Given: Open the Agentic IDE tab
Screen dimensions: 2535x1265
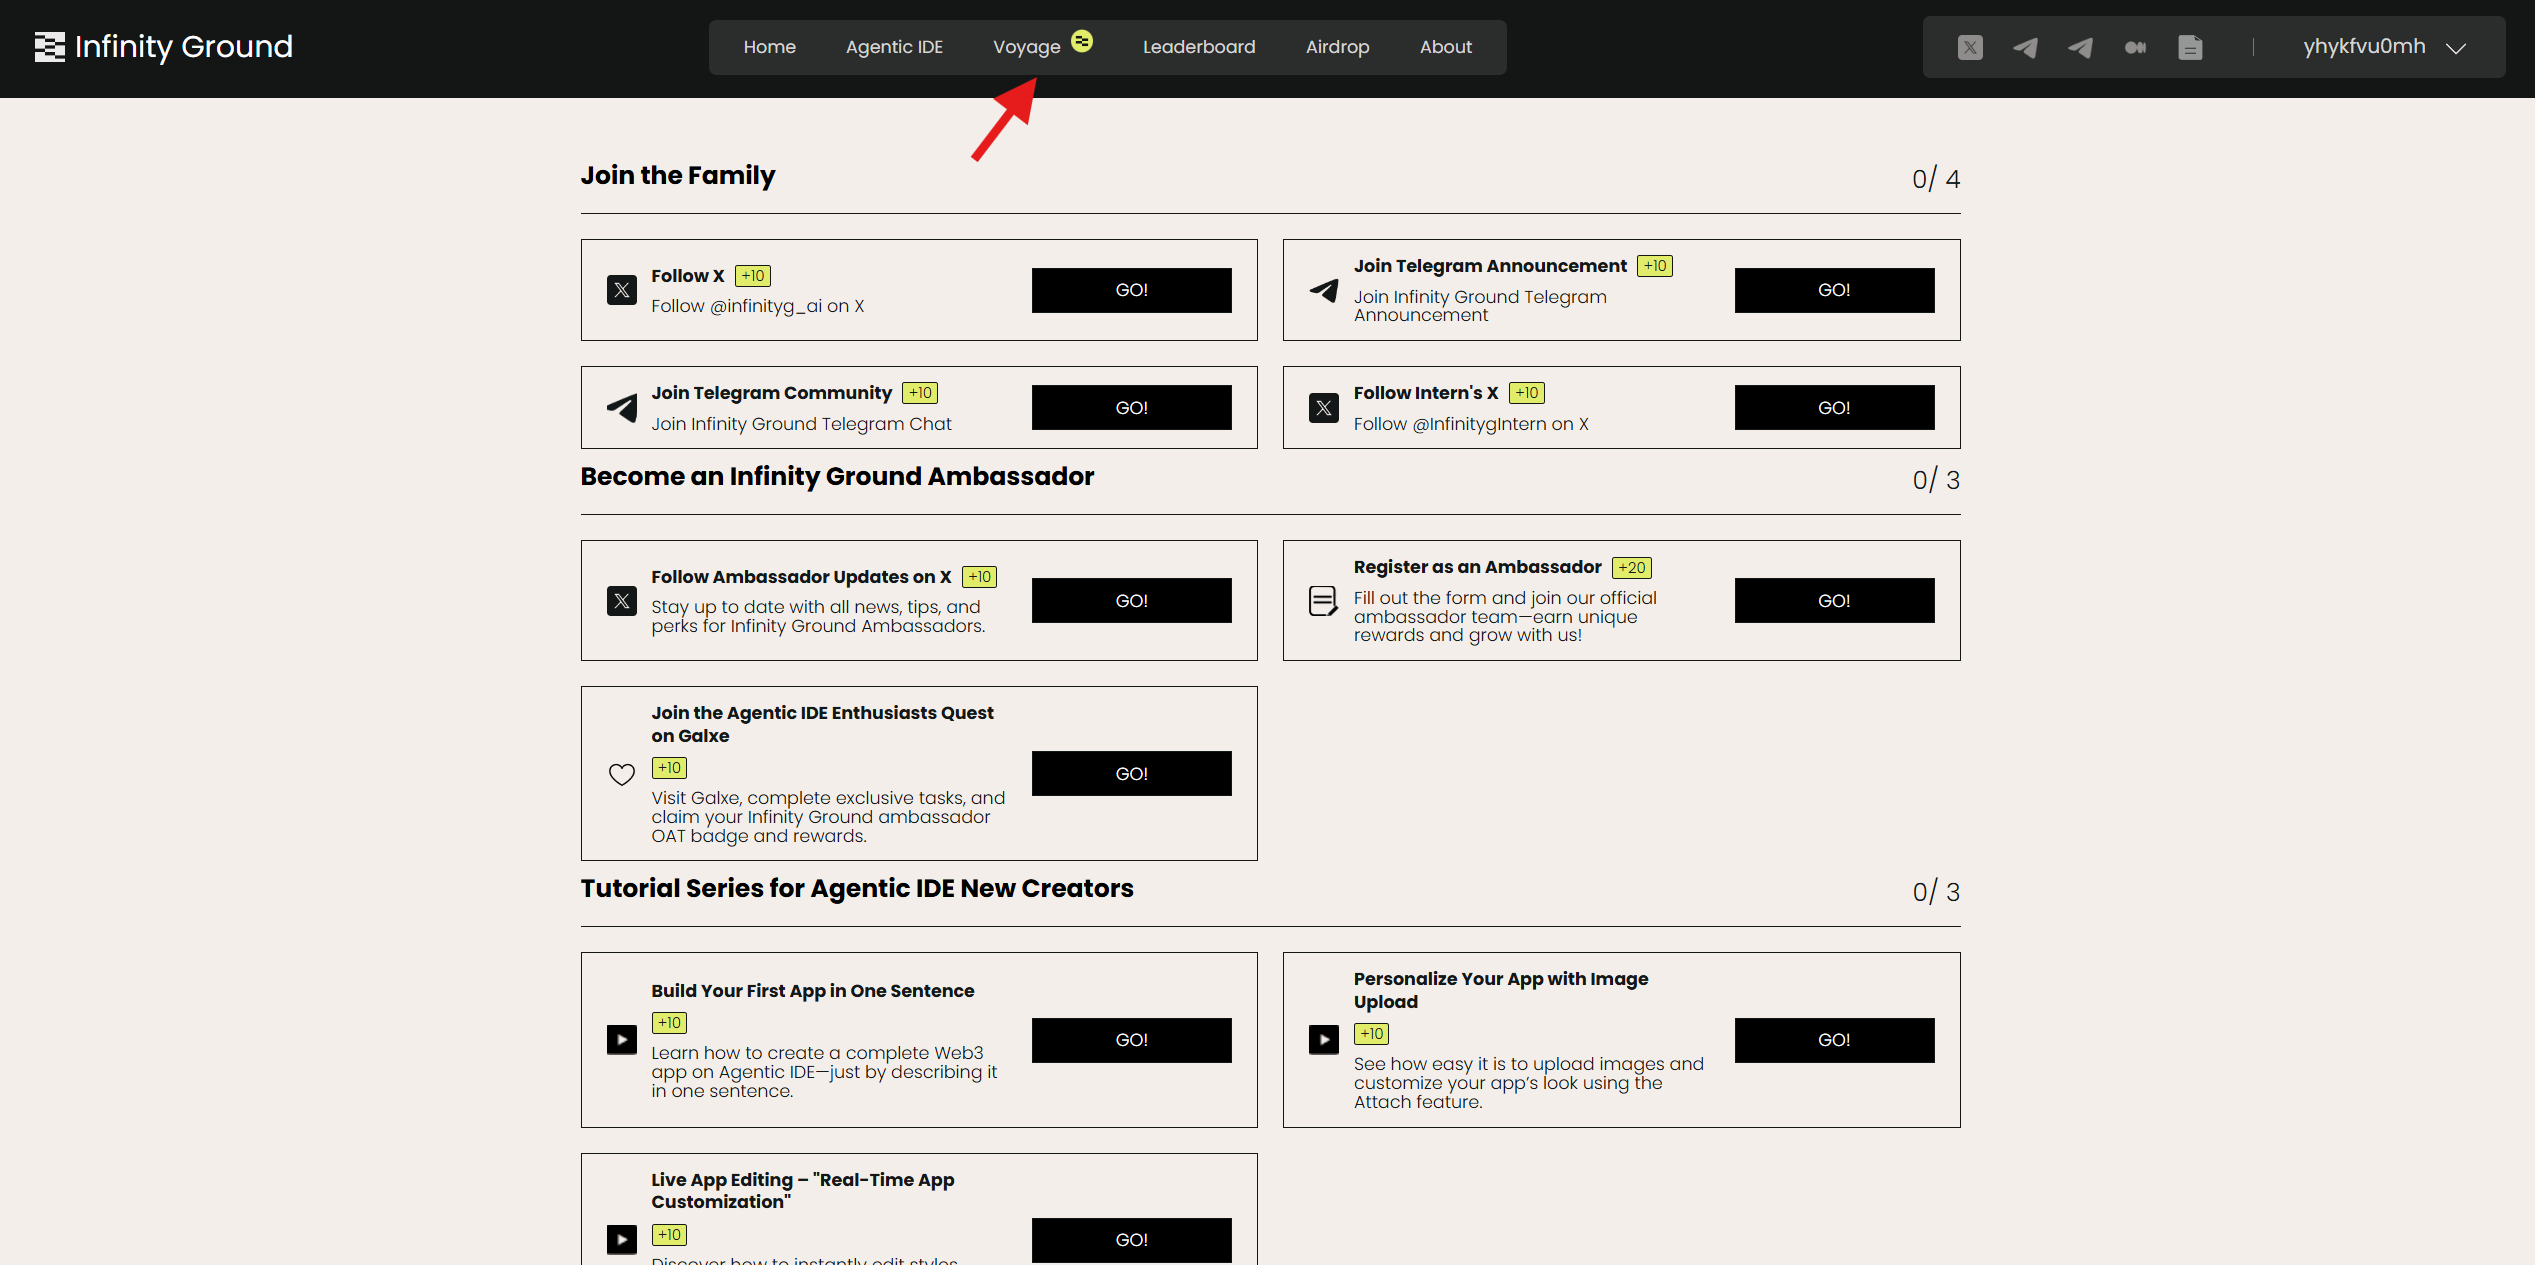Looking at the screenshot, I should (x=894, y=47).
